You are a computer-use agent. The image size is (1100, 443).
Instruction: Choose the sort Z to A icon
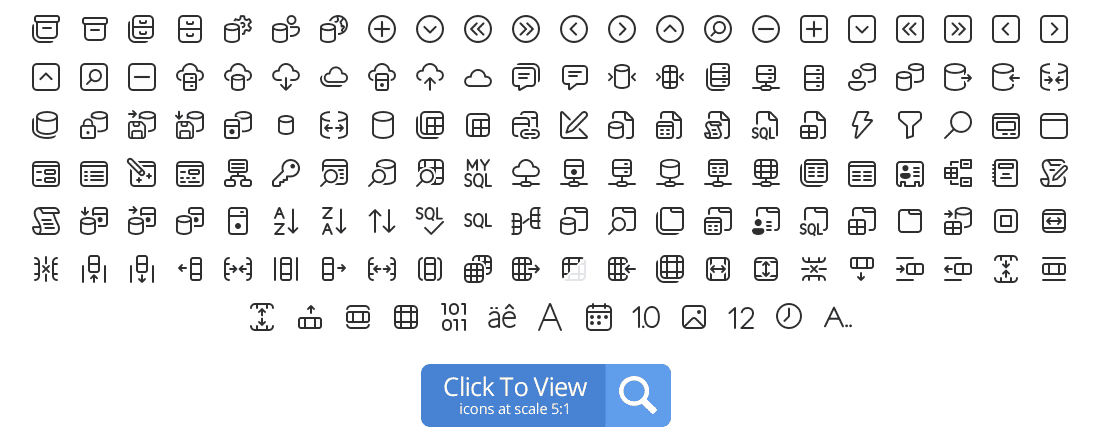334,220
